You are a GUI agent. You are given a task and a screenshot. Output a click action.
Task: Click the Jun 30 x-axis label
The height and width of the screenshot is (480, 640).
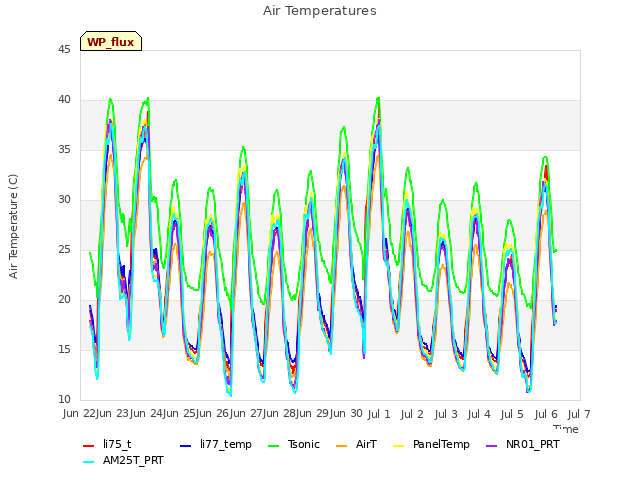[x=347, y=413]
